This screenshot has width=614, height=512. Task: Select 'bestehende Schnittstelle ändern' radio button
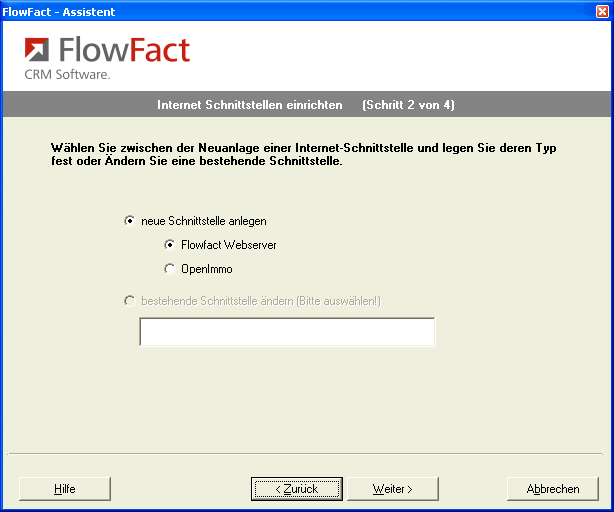coord(130,301)
